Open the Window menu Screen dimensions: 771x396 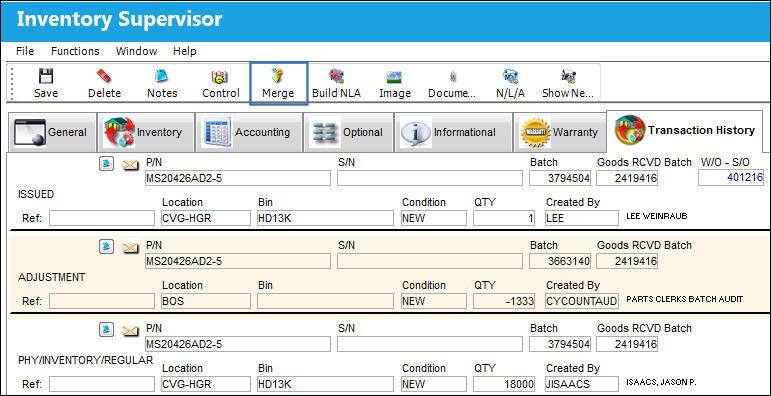[136, 51]
